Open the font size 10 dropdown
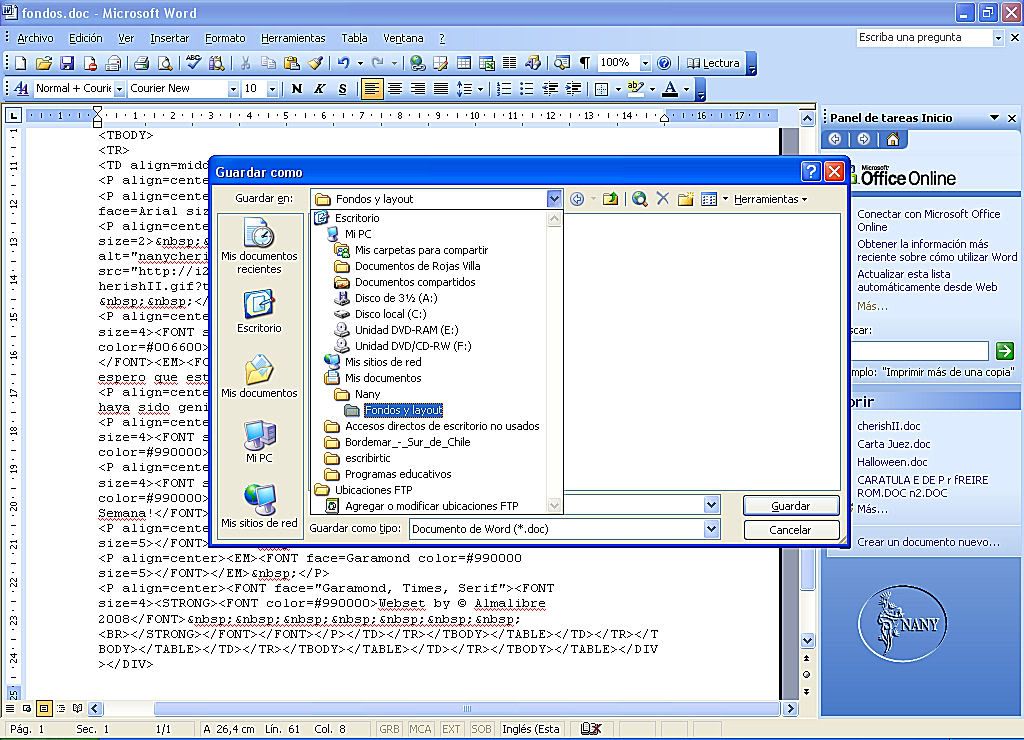The width and height of the screenshot is (1024, 740). (272, 89)
